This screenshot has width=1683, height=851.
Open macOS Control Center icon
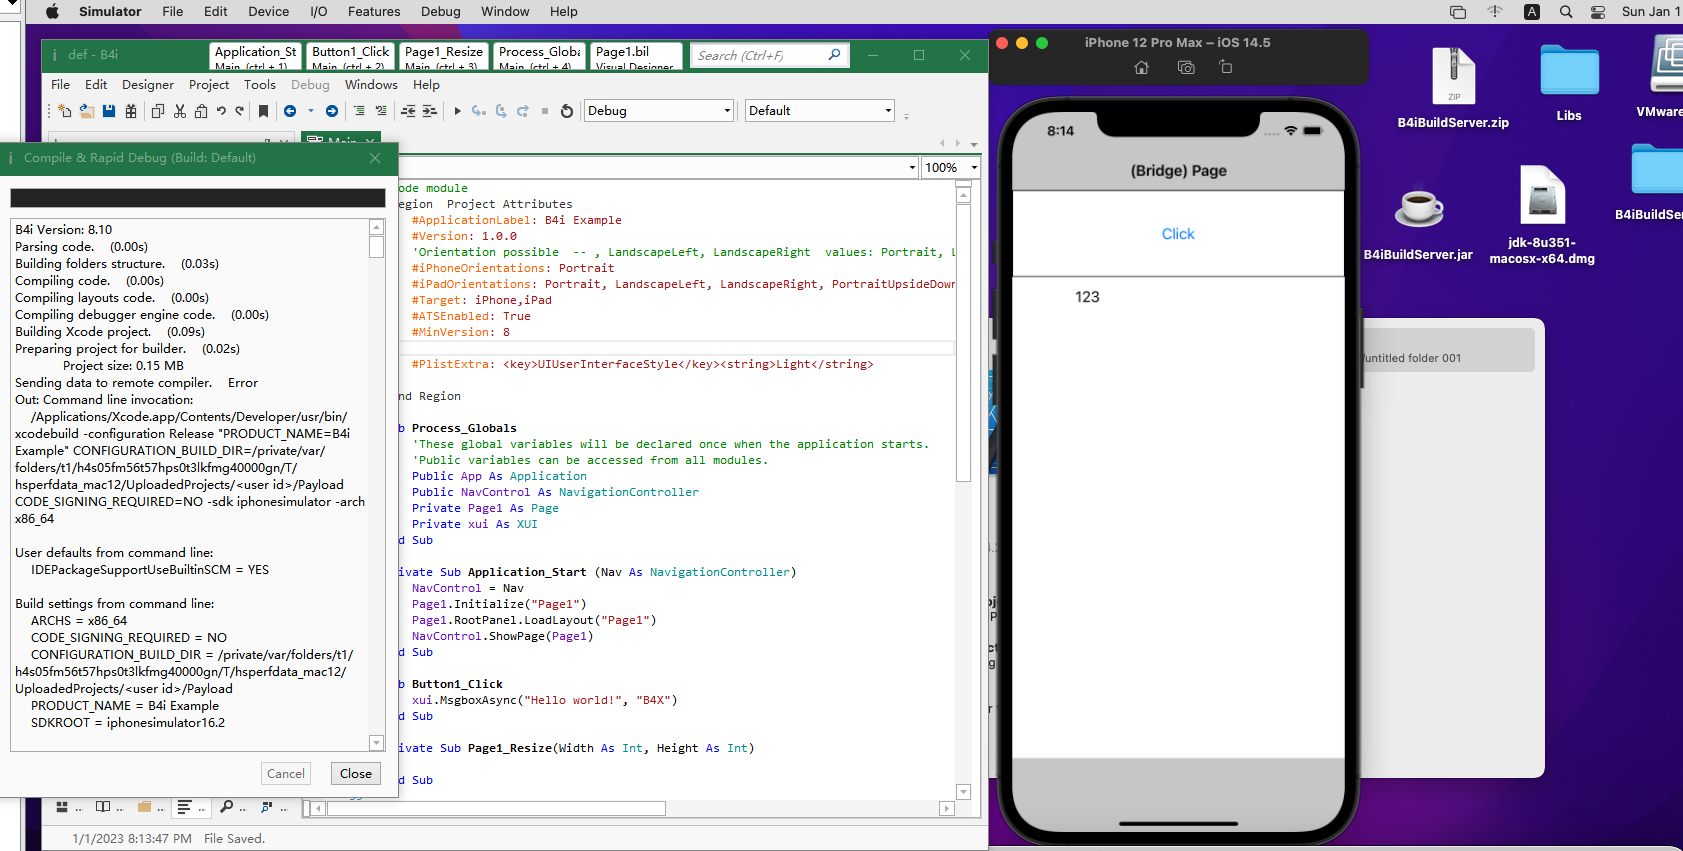(1598, 12)
